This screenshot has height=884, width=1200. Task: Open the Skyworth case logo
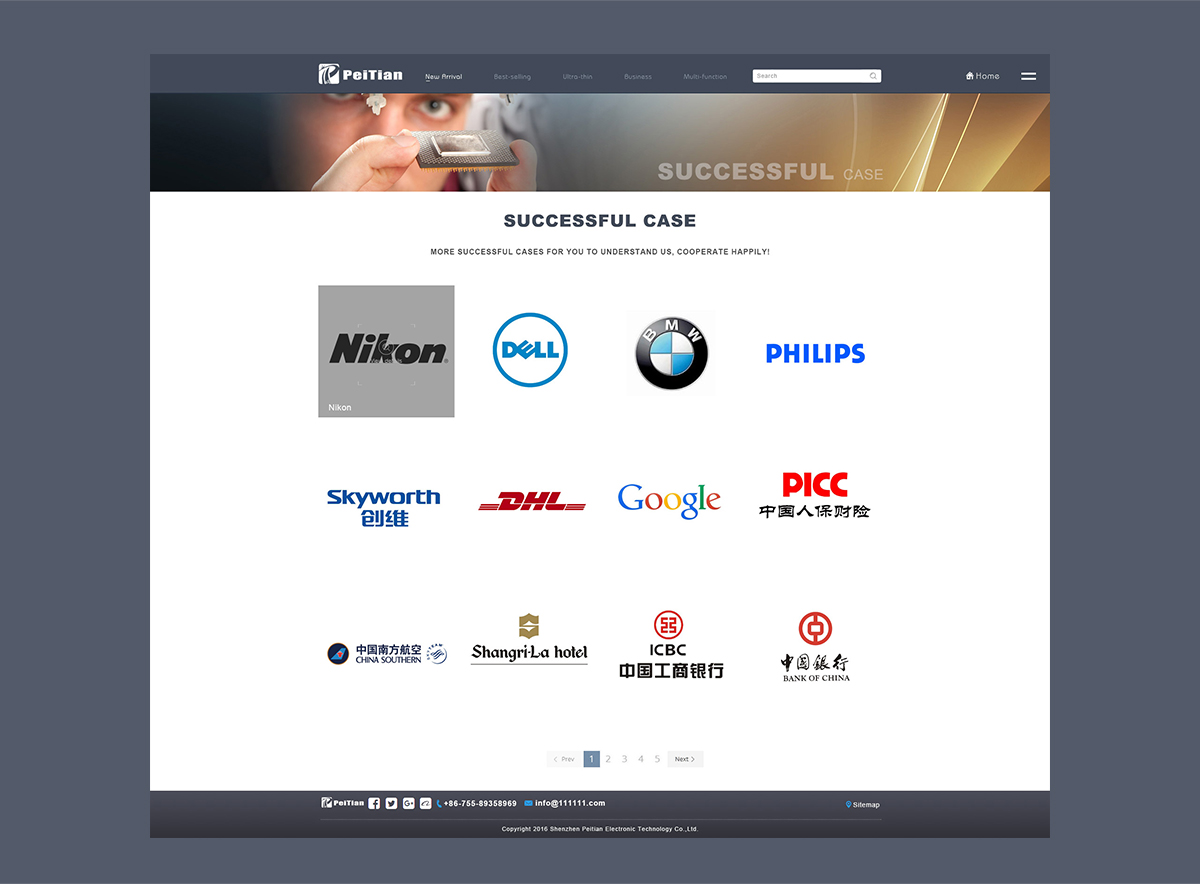384,507
